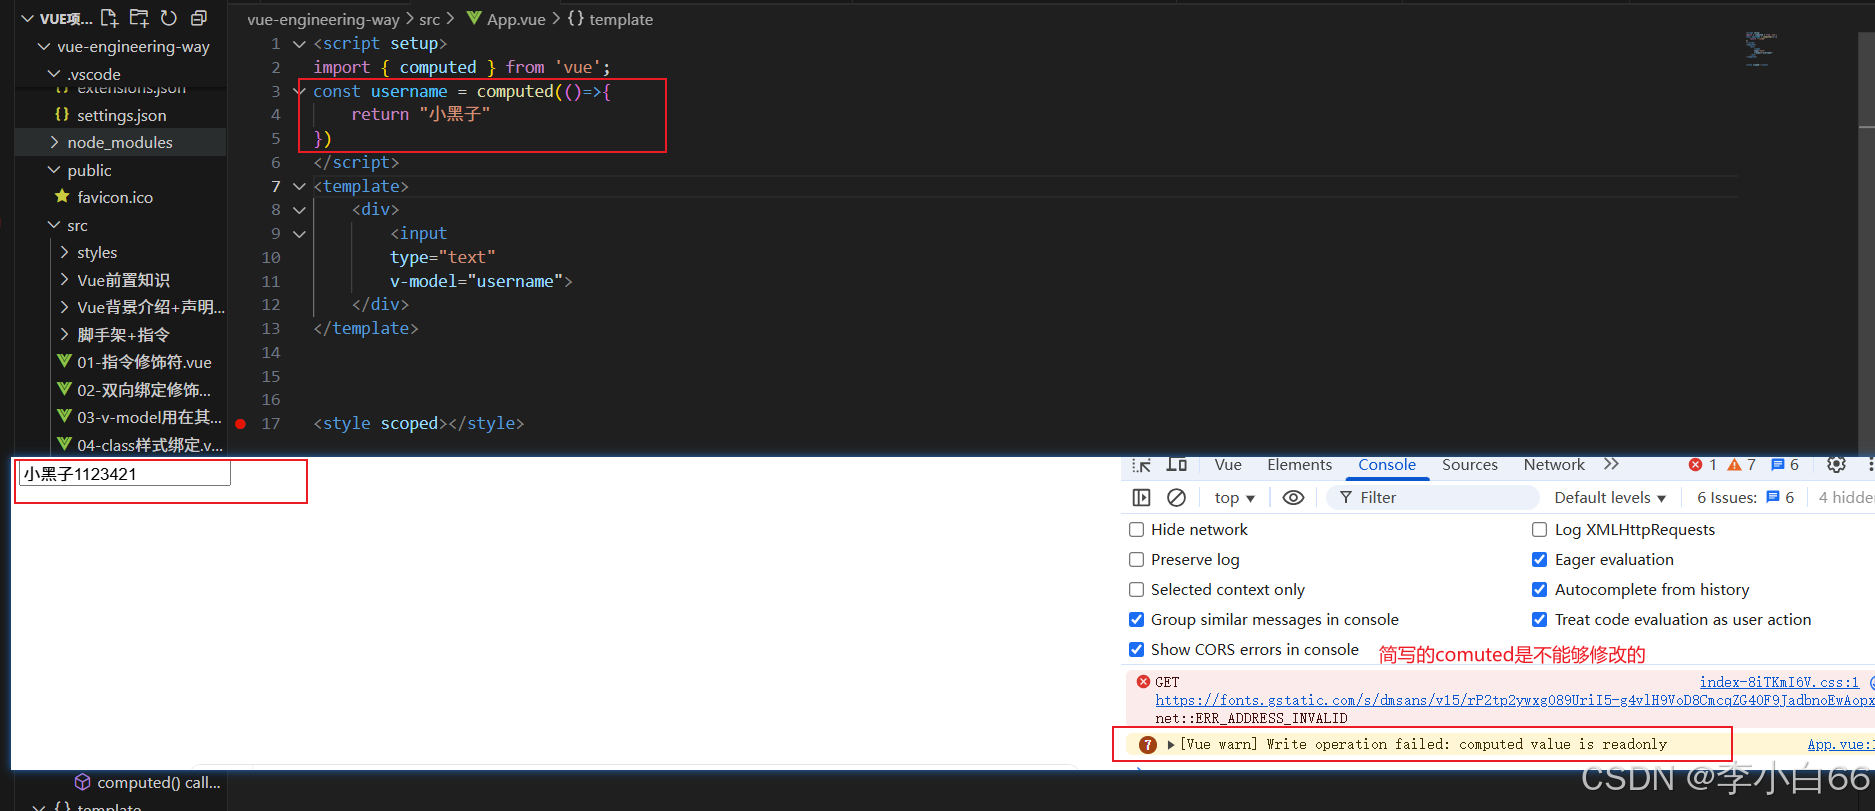The image size is (1875, 811).
Task: Open the index-8iTKmI6V.css:1 source link
Action: [x=1779, y=682]
